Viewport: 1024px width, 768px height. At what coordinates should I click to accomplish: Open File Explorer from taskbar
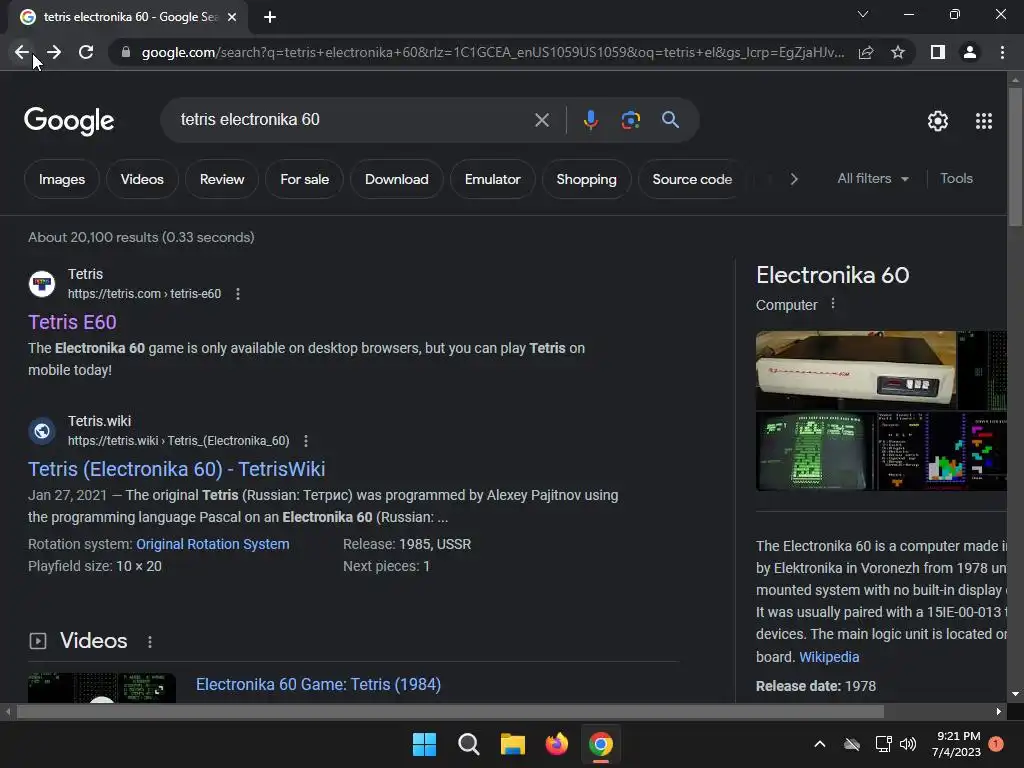coord(513,744)
